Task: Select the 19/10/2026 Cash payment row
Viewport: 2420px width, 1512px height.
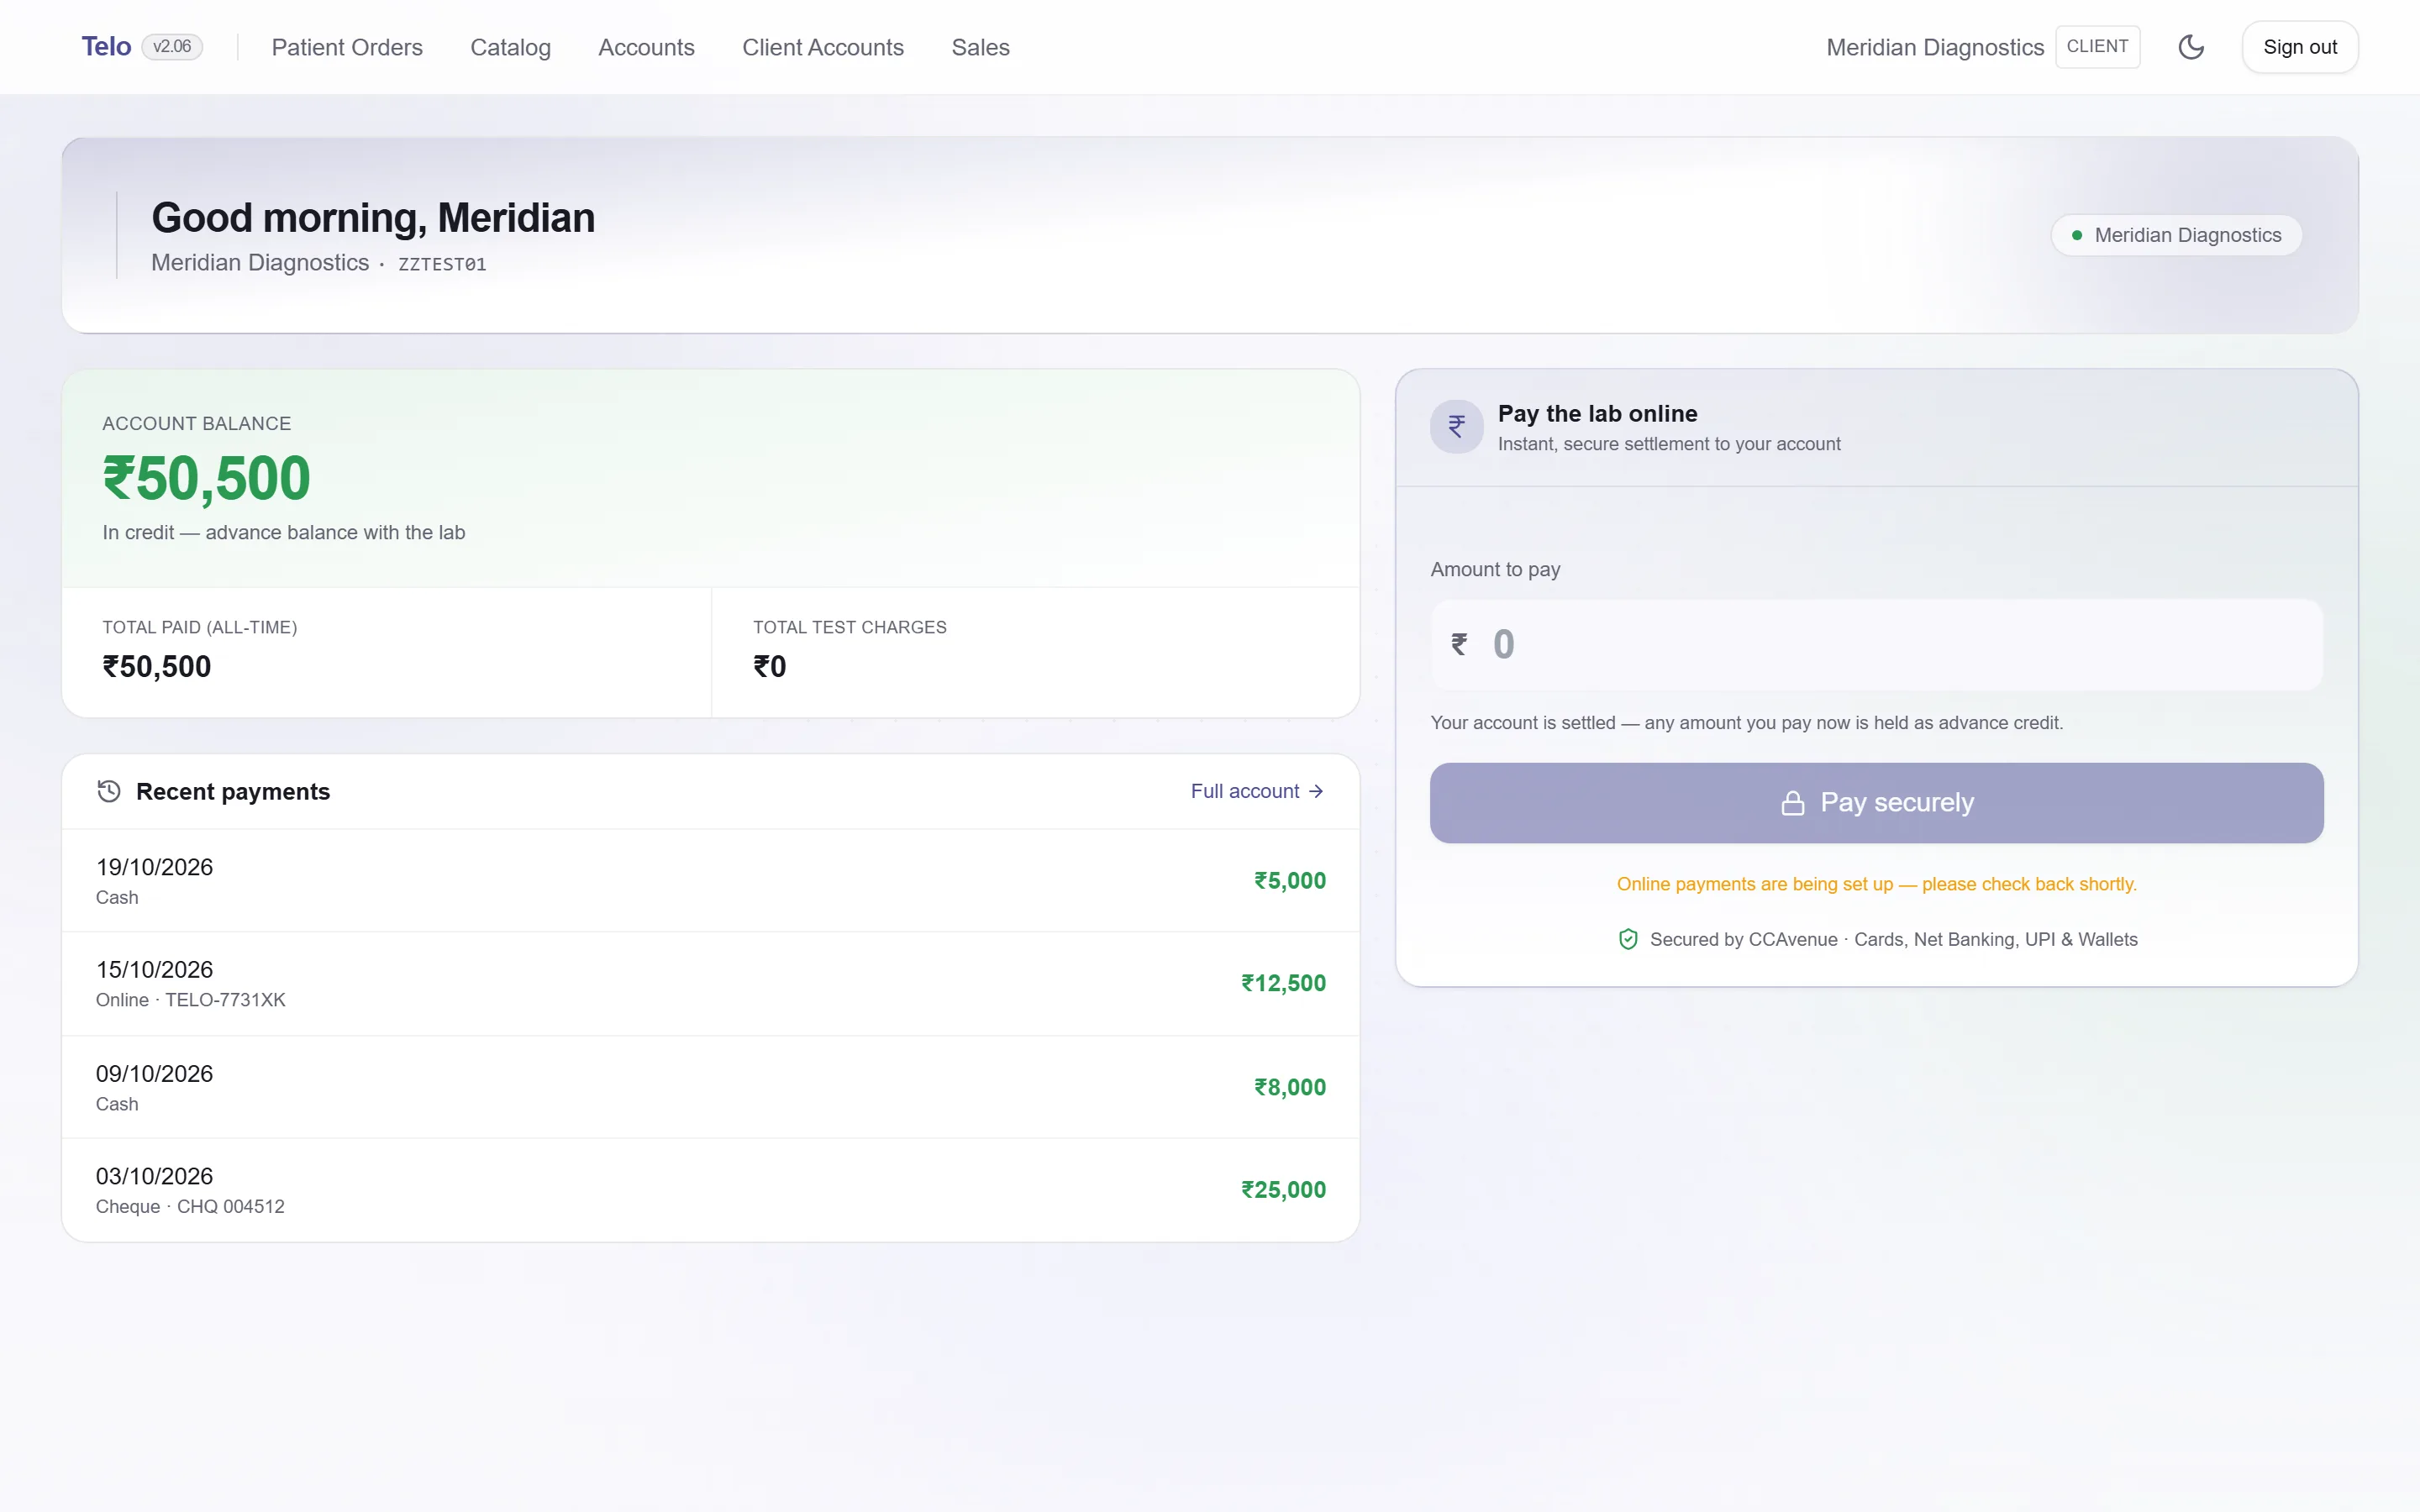Action: 710,880
